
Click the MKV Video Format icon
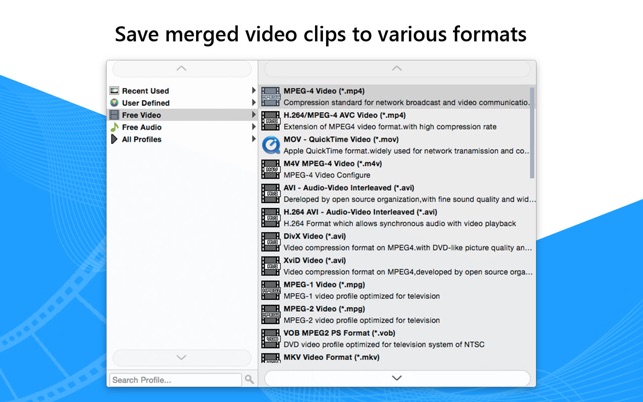(271, 358)
